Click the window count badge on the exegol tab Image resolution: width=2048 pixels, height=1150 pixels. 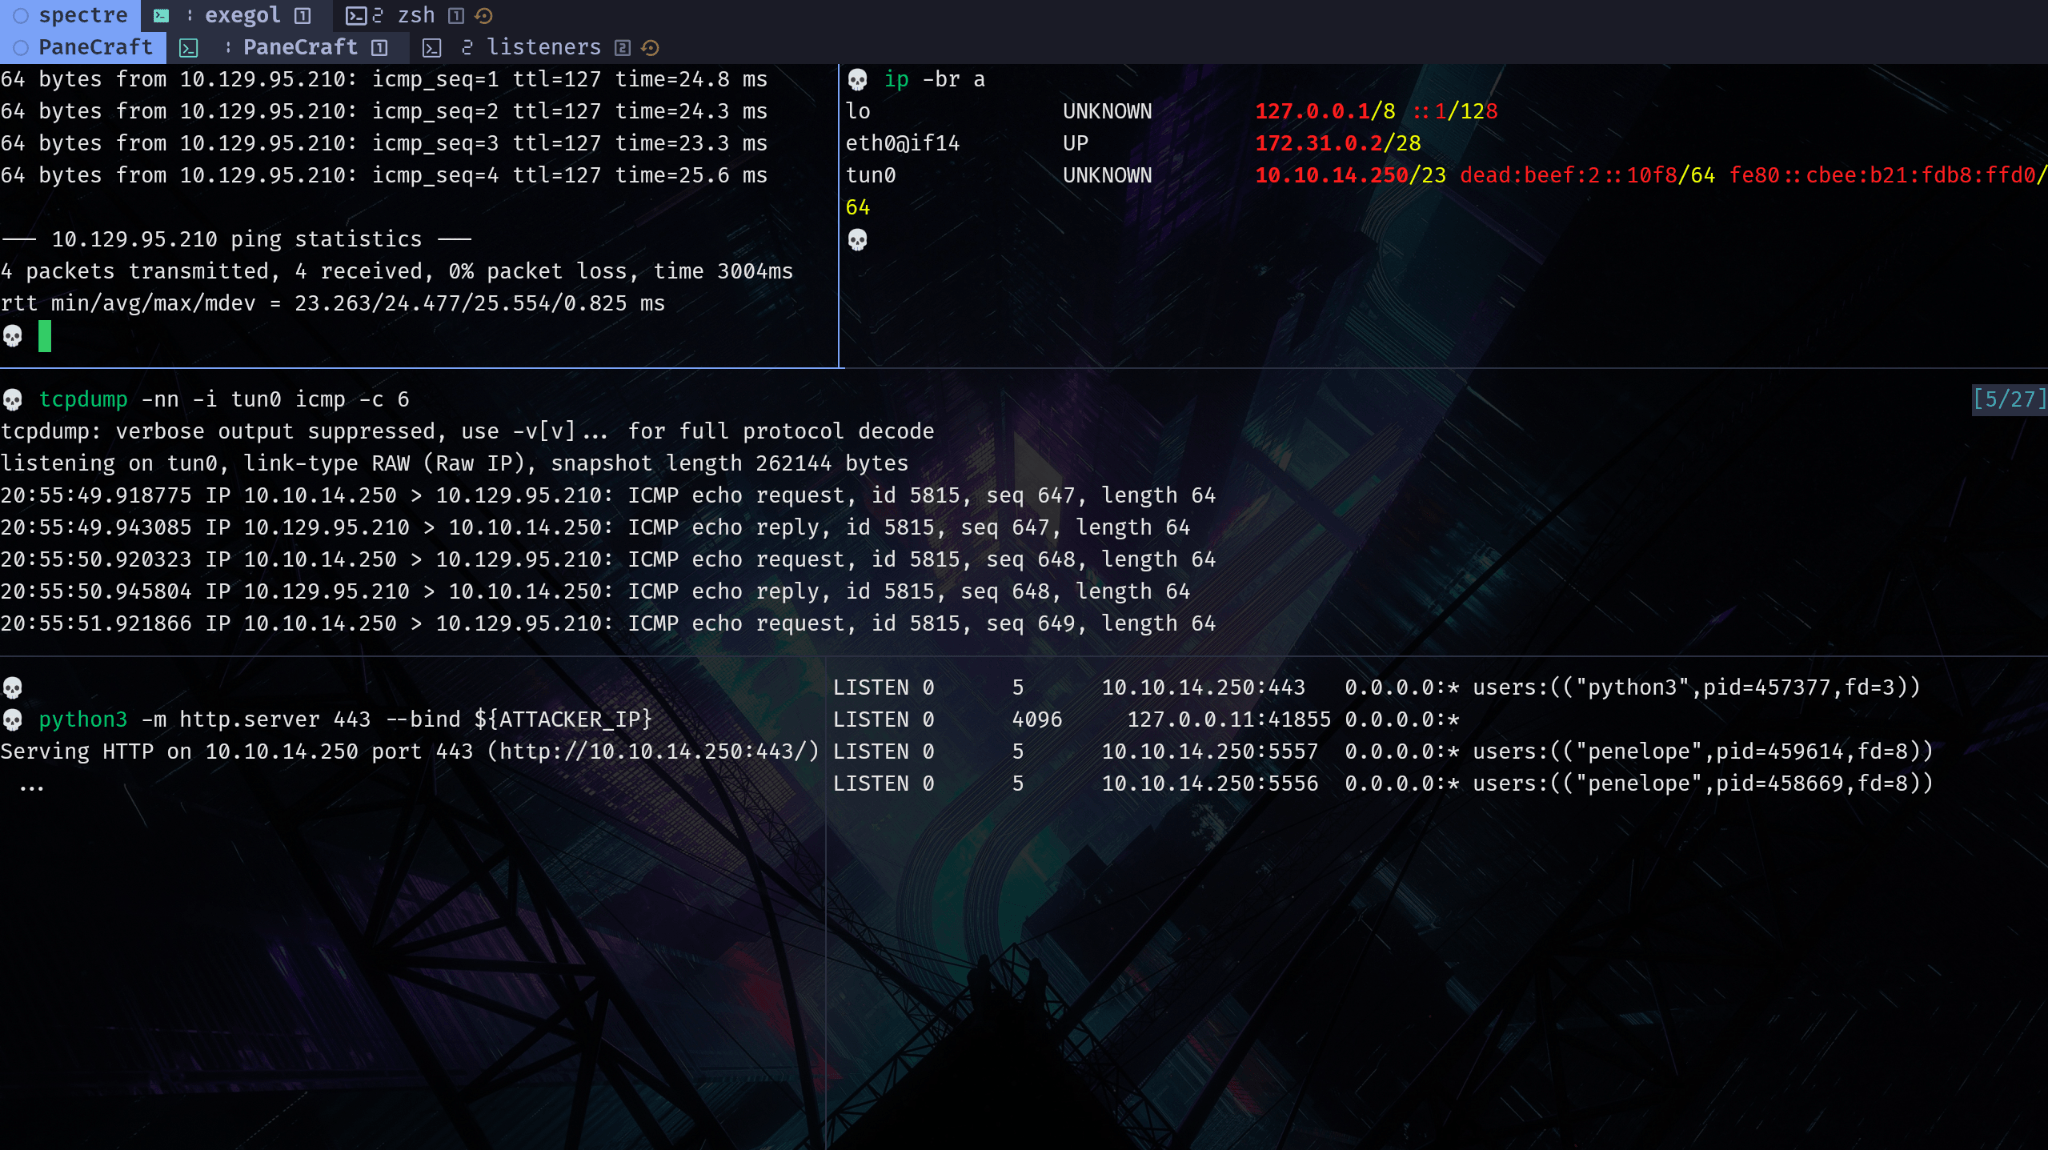coord(302,15)
